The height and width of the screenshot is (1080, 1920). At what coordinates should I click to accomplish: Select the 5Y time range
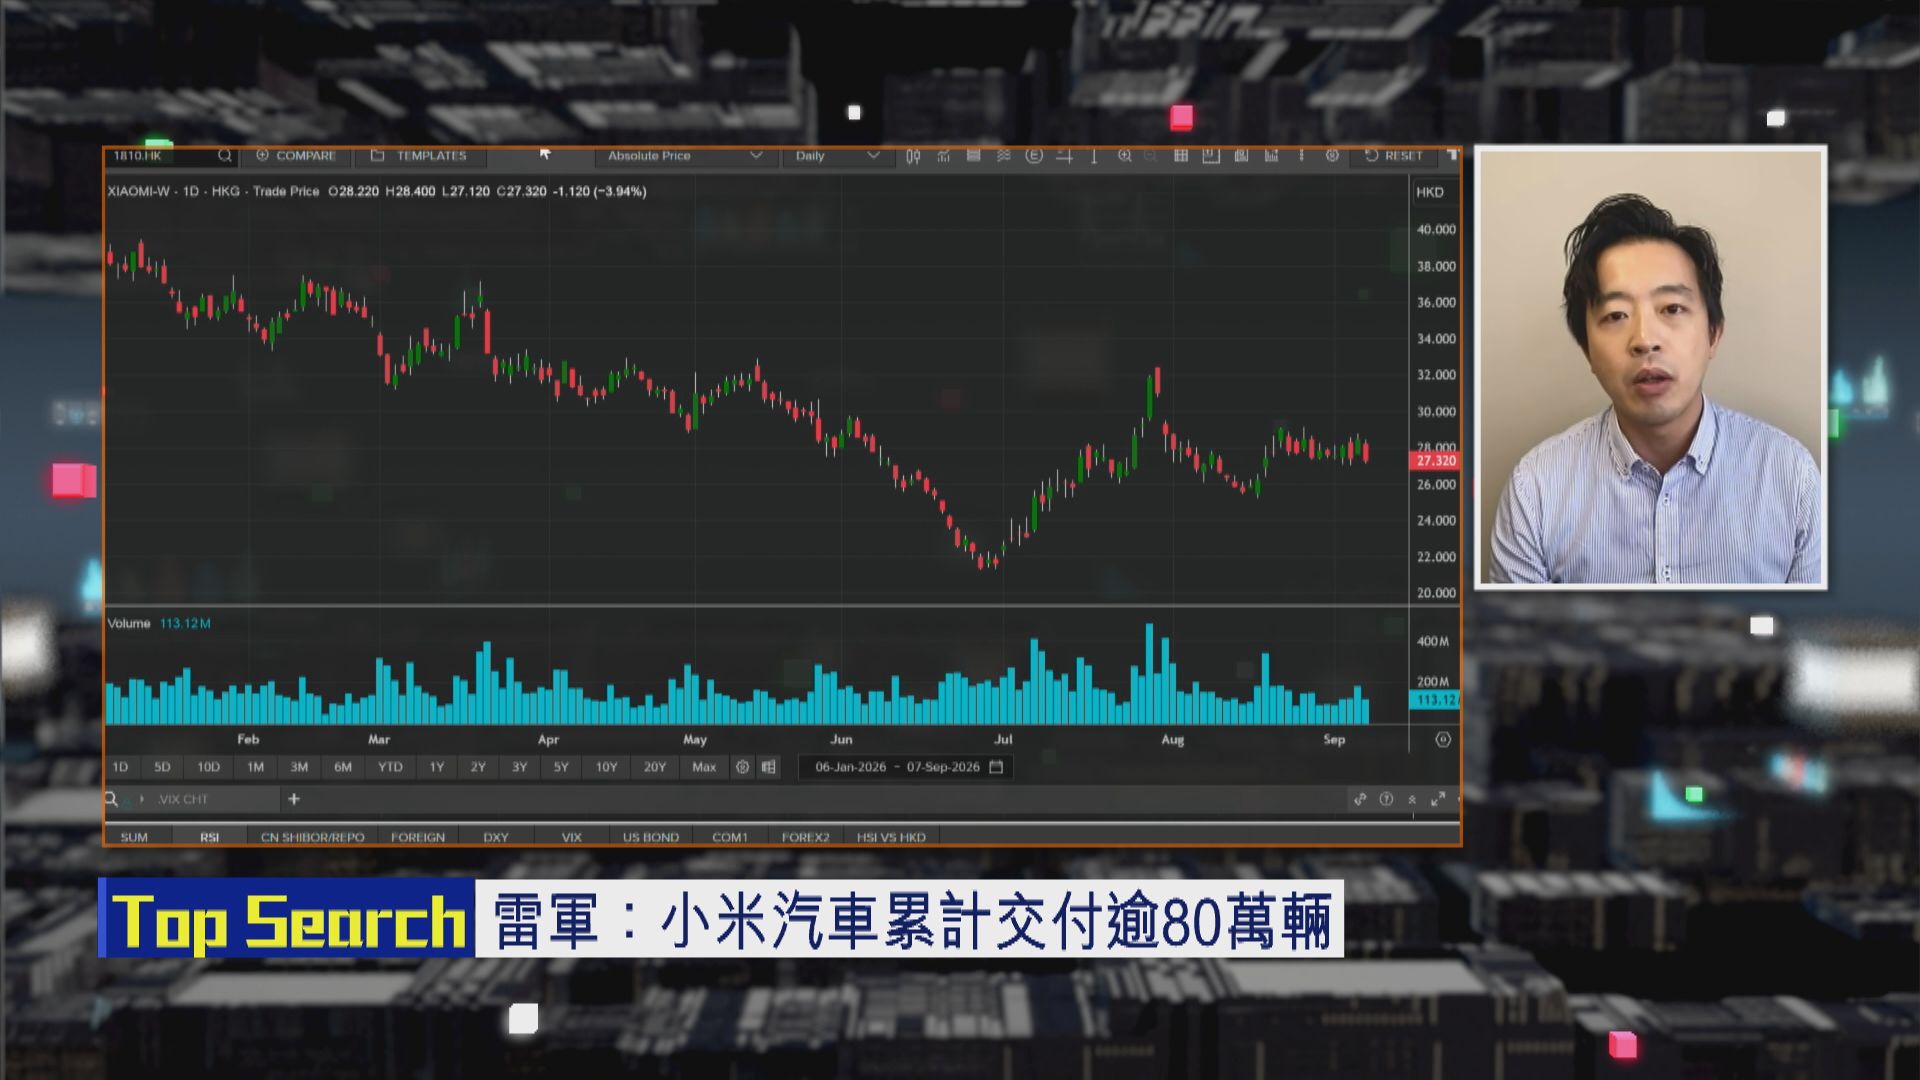[x=561, y=767]
